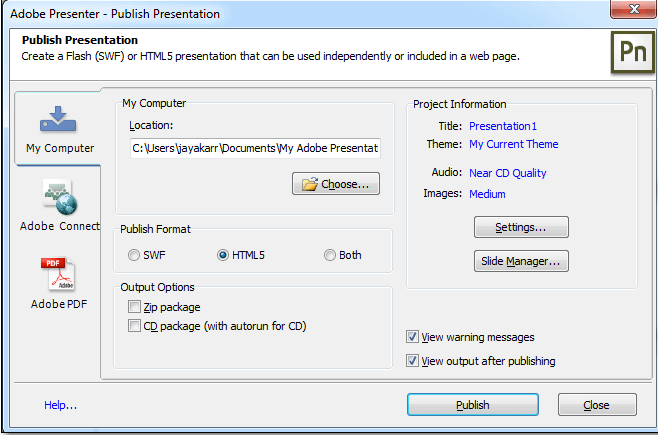Screen dimensions: 658x435
Task: Enable the Zip package option
Action: click(x=134, y=307)
